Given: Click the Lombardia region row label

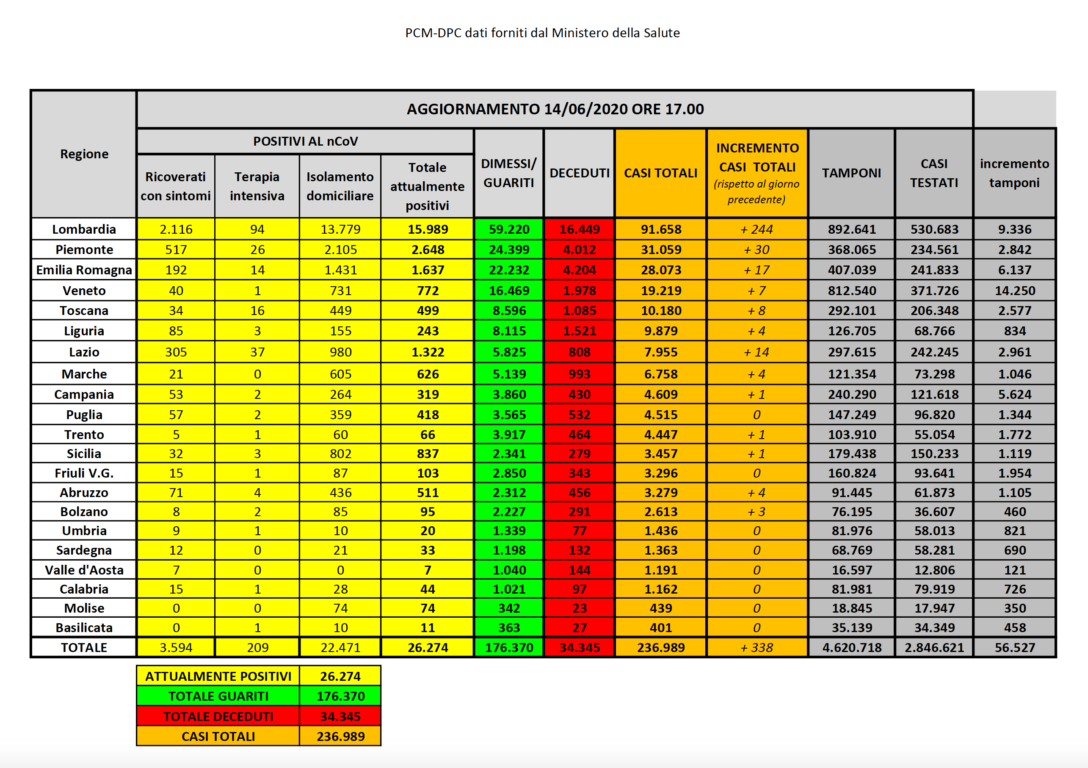Looking at the screenshot, I should (84, 229).
